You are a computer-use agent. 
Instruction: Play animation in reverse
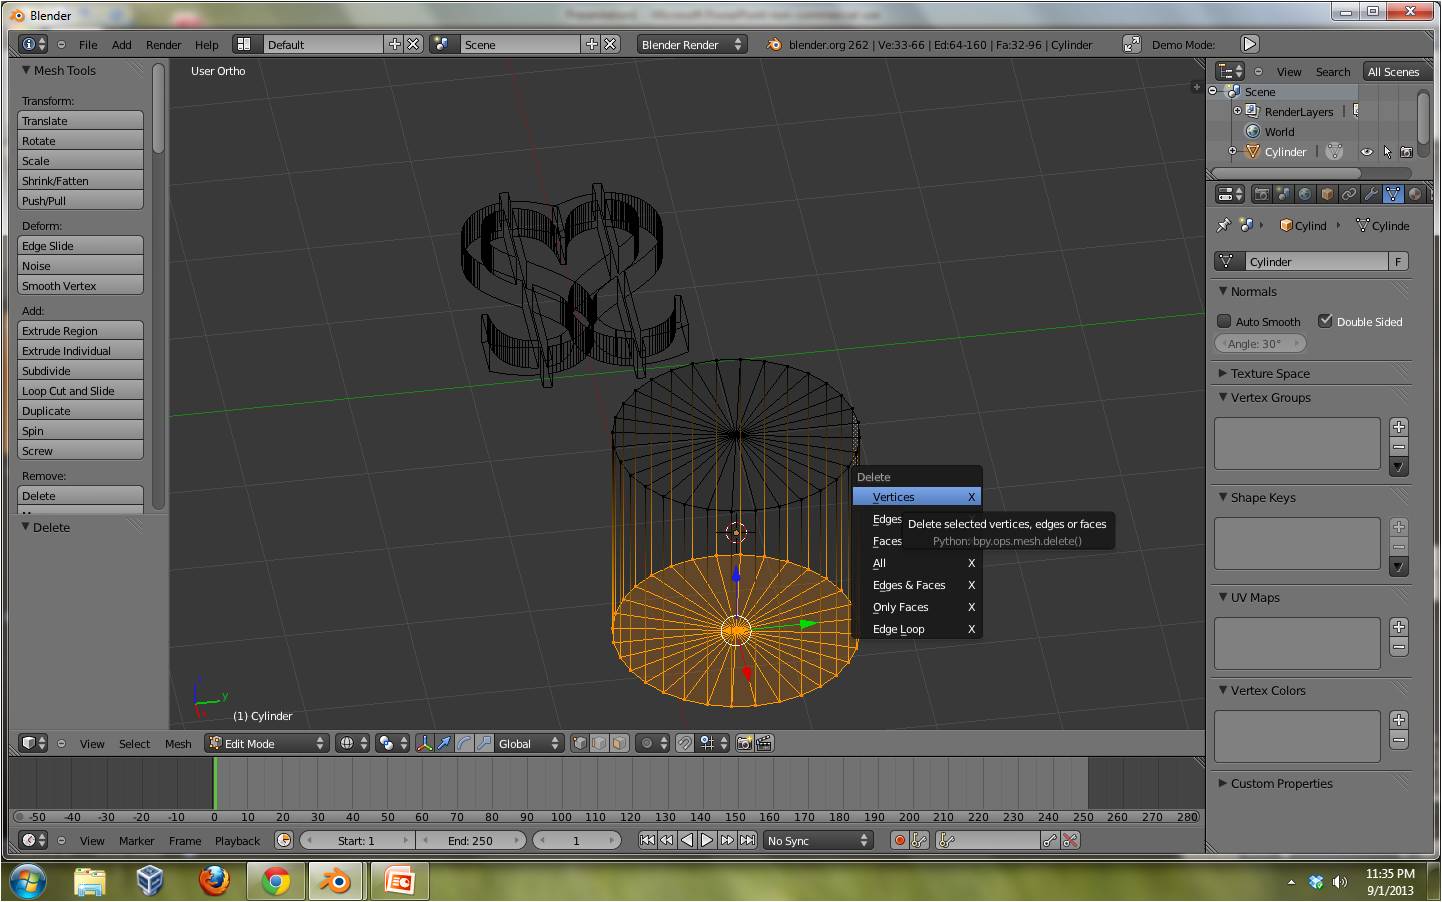pyautogui.click(x=687, y=841)
